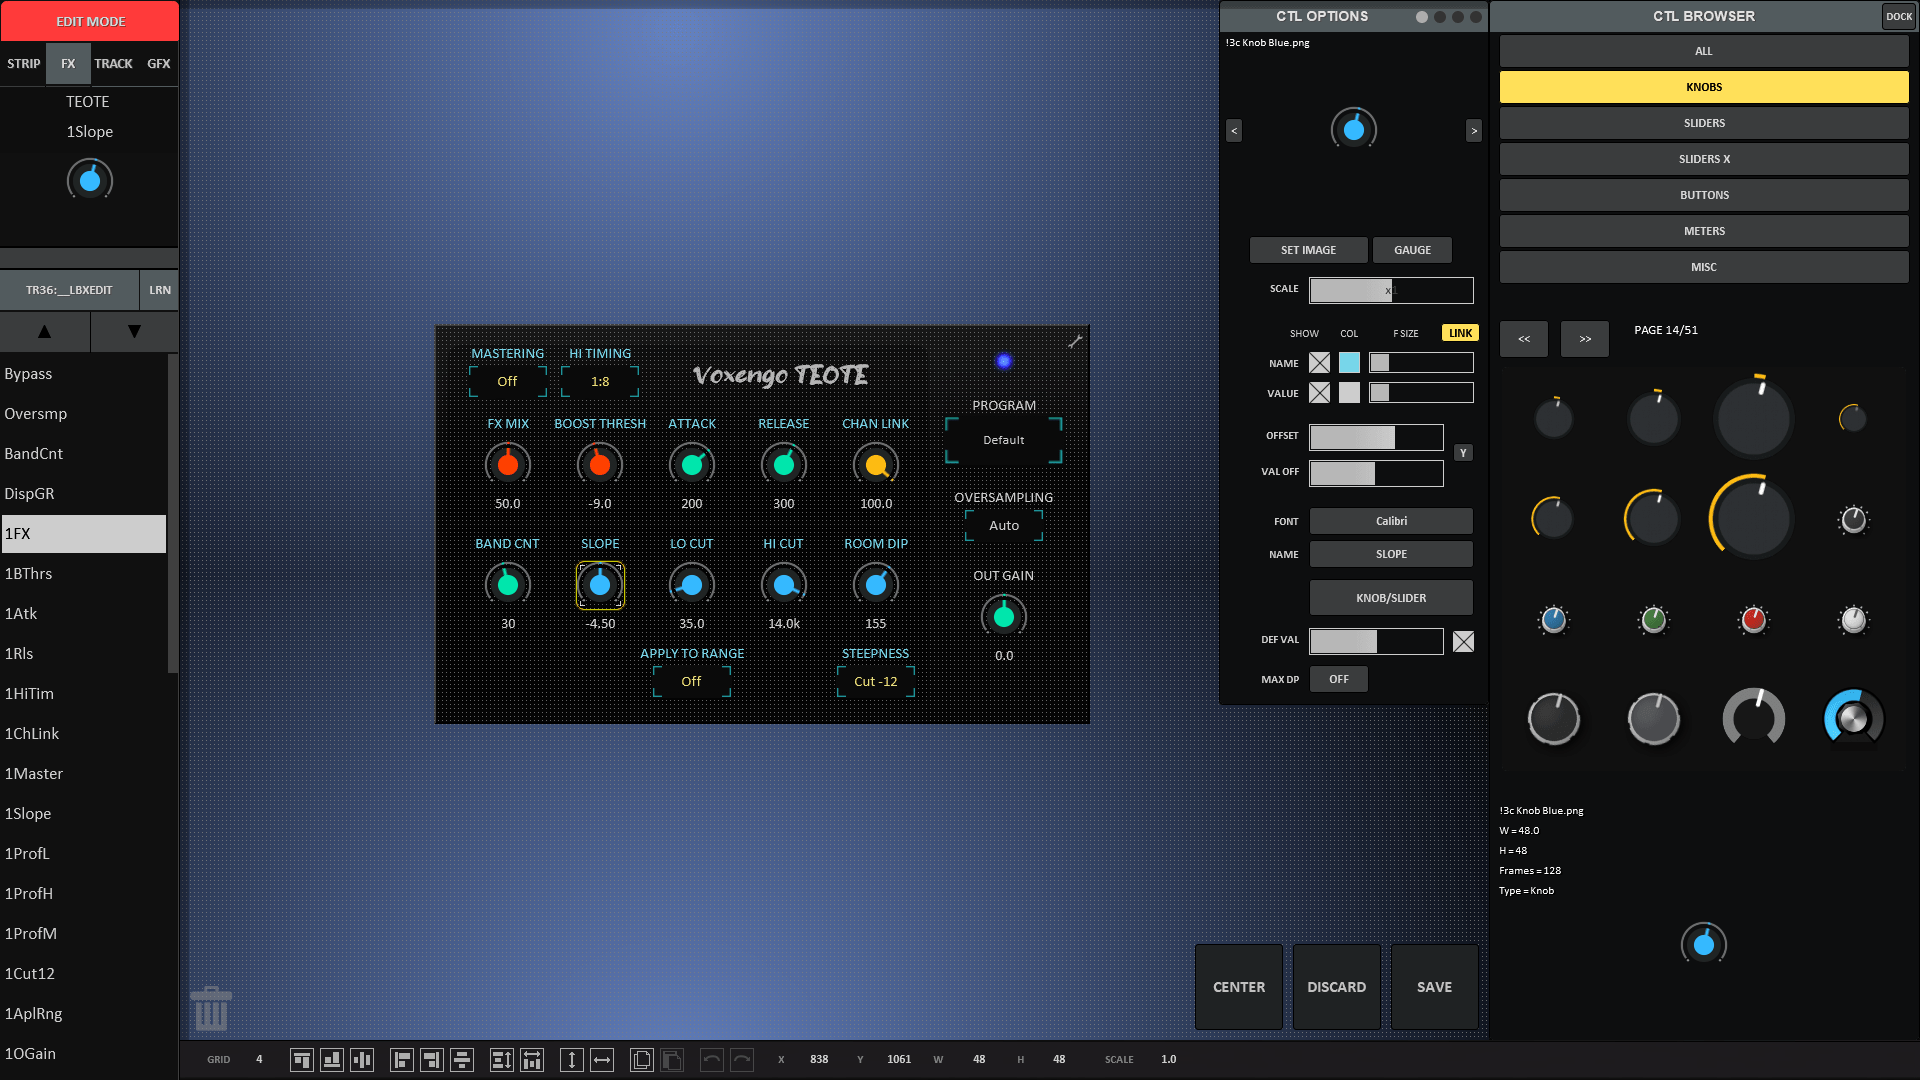Switch to the GFX tab
The height and width of the screenshot is (1080, 1920).
[158, 63]
